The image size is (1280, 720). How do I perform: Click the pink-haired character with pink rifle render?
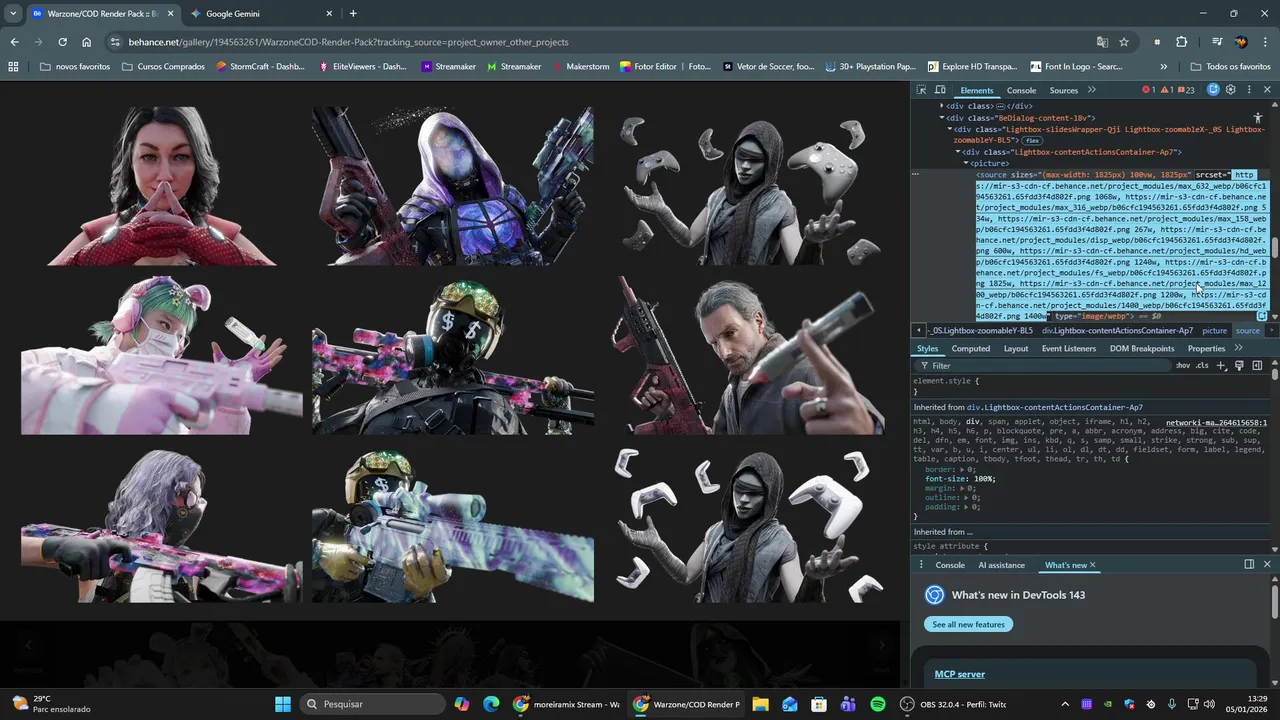(160, 356)
